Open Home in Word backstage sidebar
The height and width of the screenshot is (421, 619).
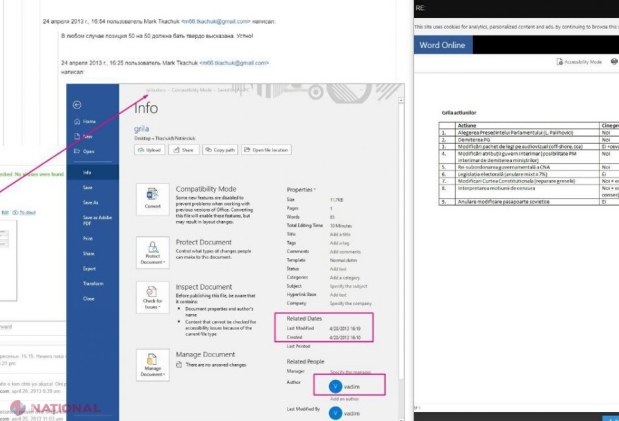pyautogui.click(x=89, y=122)
